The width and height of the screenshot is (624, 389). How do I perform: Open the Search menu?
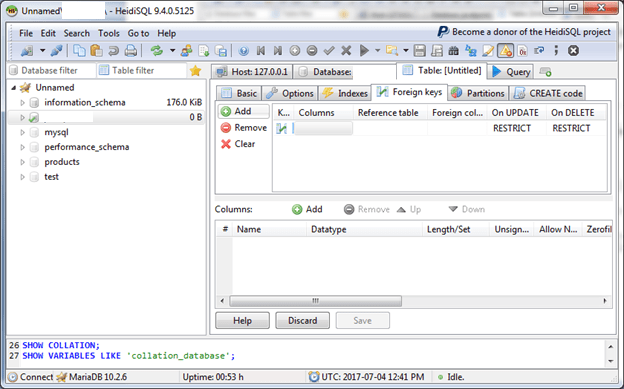click(x=76, y=33)
